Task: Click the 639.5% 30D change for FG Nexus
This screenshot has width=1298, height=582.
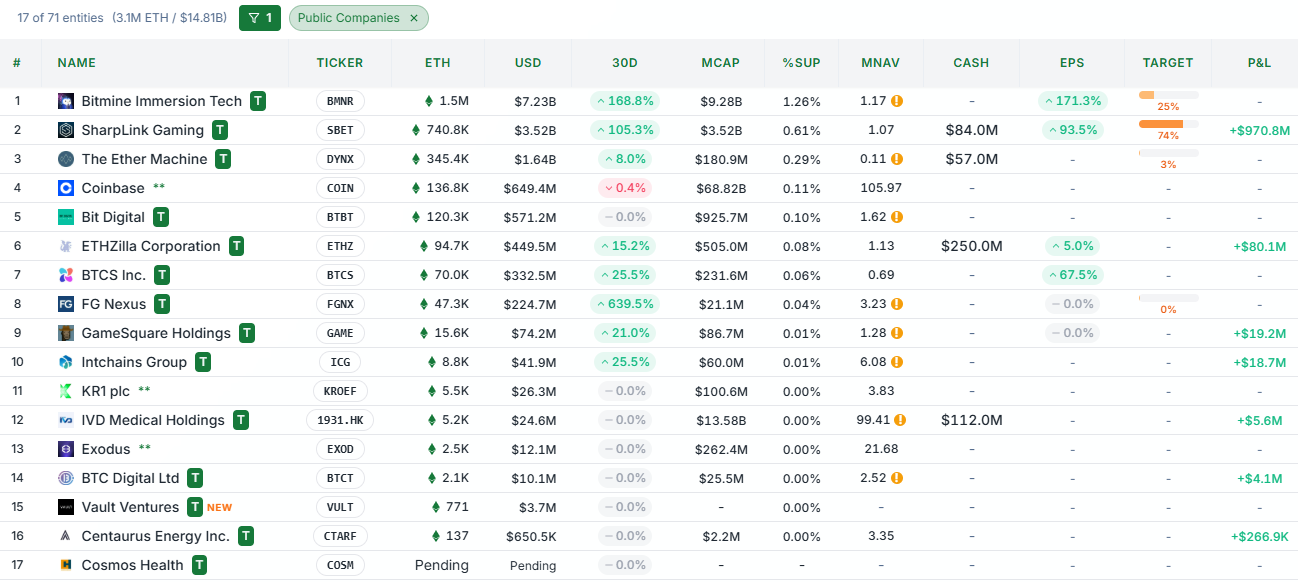Action: click(625, 304)
